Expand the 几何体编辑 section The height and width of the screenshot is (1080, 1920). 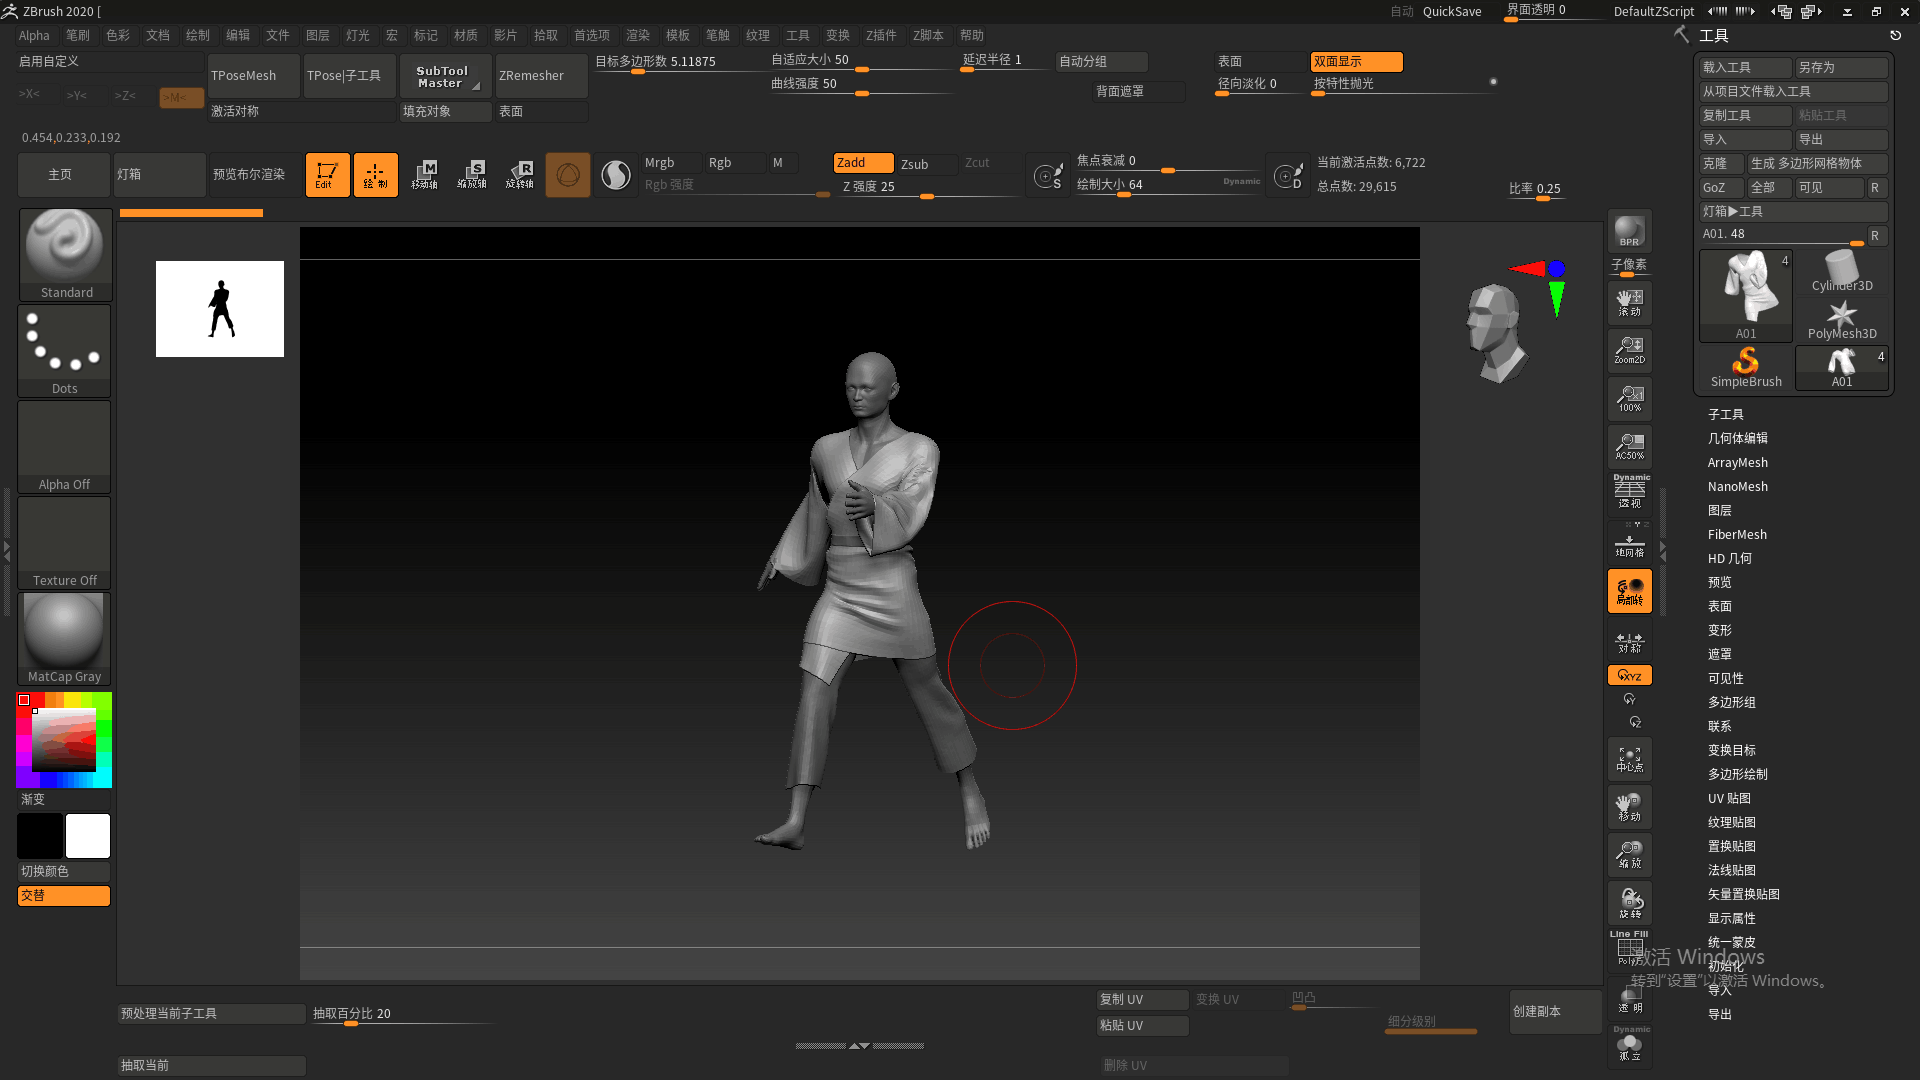[1737, 438]
